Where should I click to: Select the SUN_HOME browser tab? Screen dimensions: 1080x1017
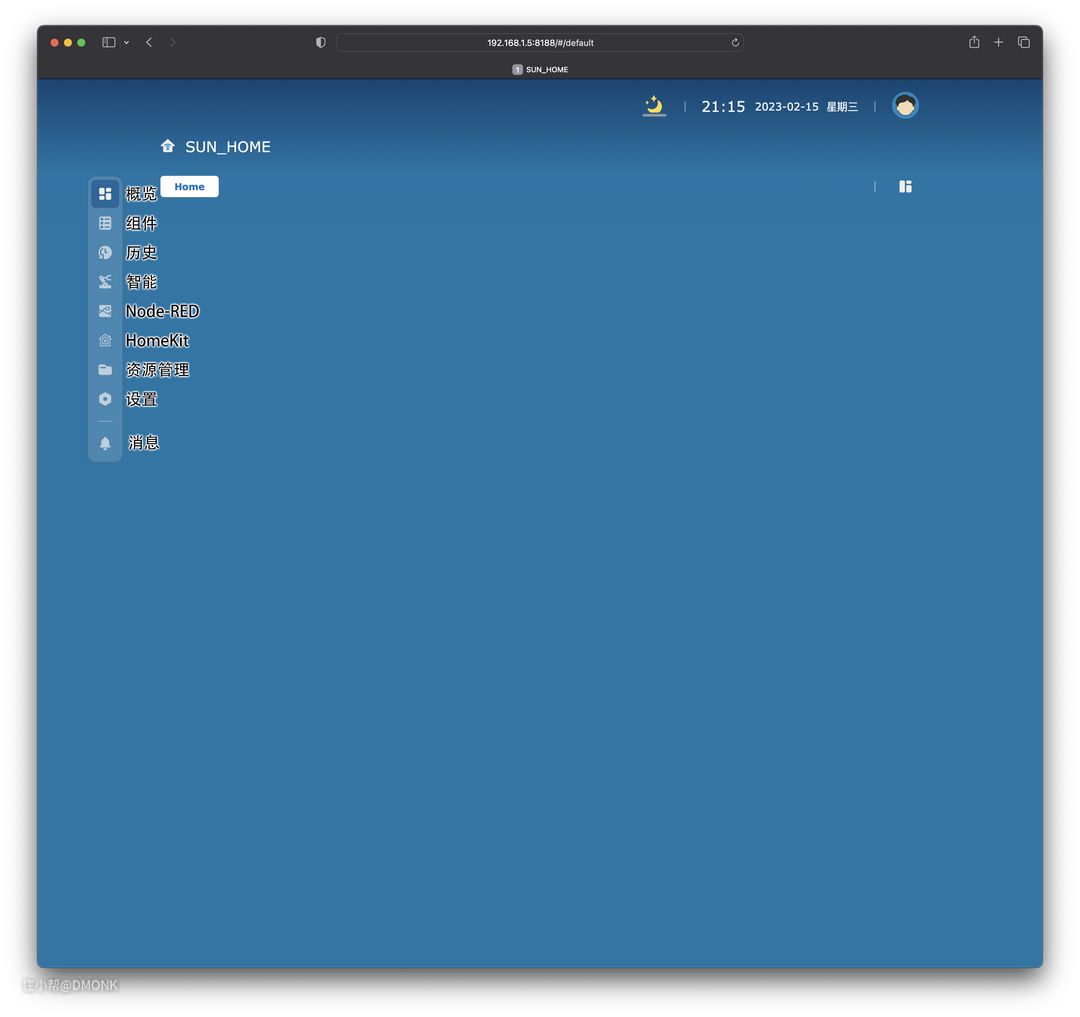coord(540,70)
